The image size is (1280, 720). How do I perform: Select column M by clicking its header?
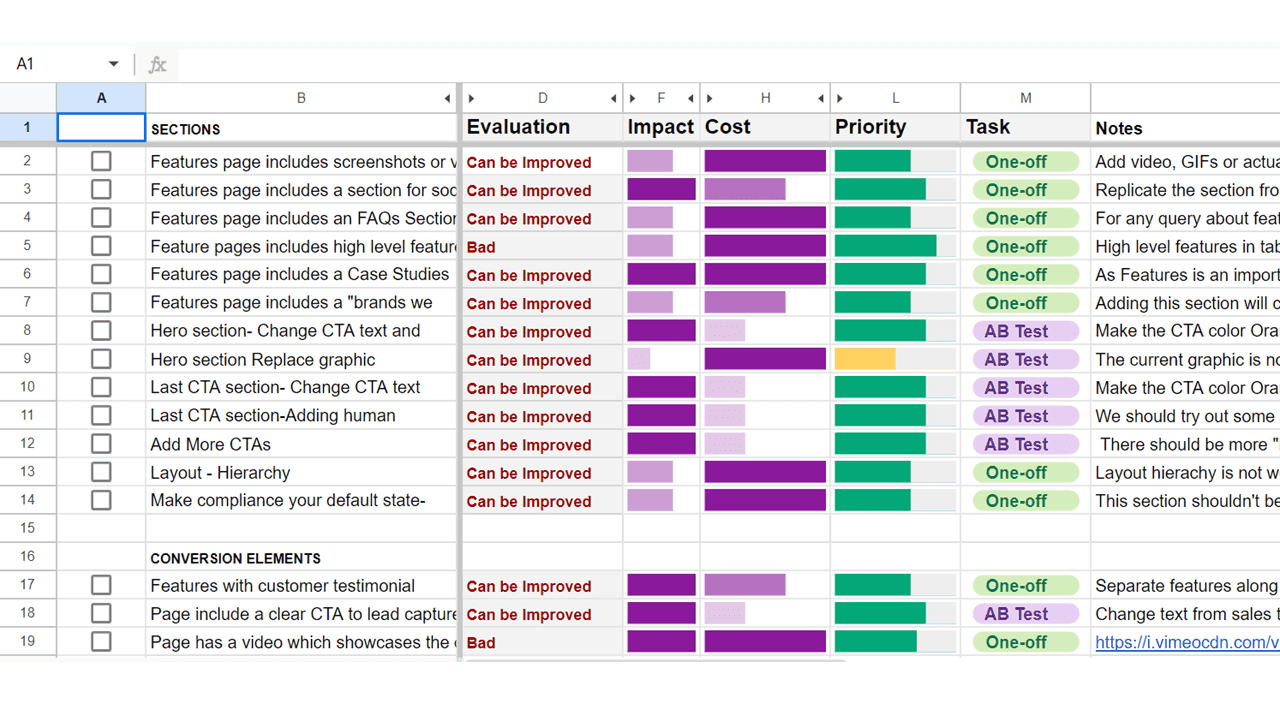coord(1025,97)
